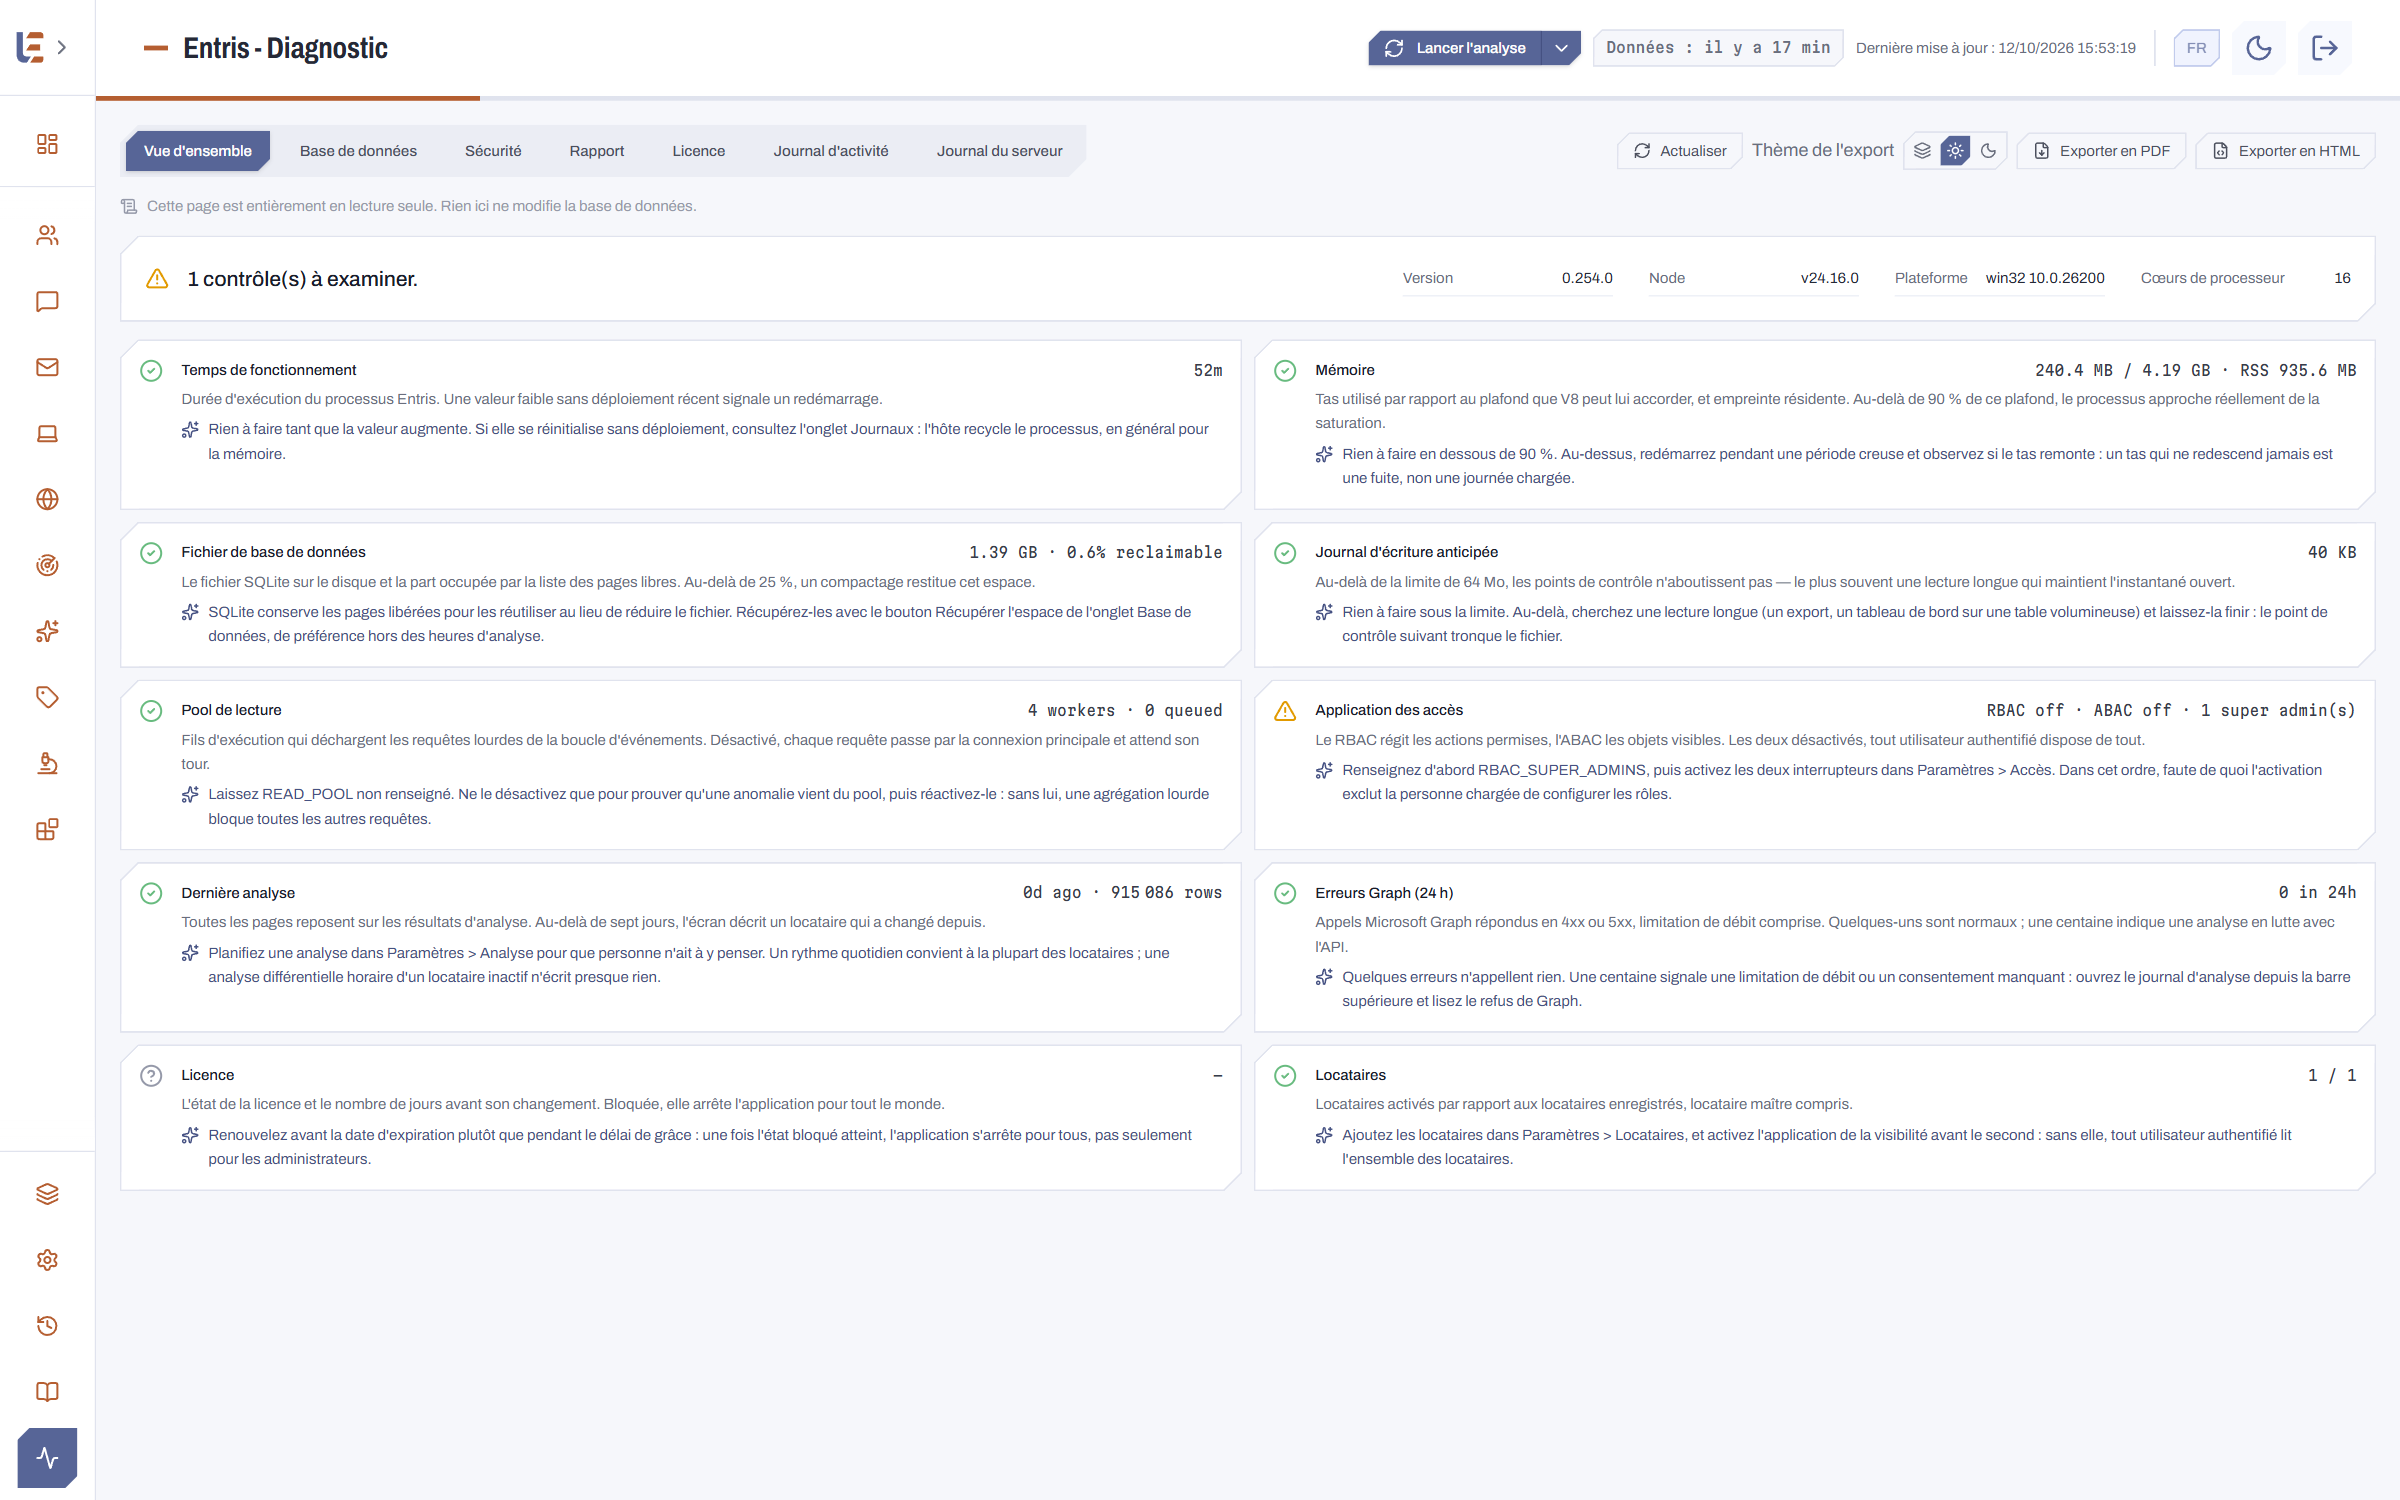Screen dimensions: 2400x1500
Task: Open the history clock icon in sidebar
Action: [47, 1326]
